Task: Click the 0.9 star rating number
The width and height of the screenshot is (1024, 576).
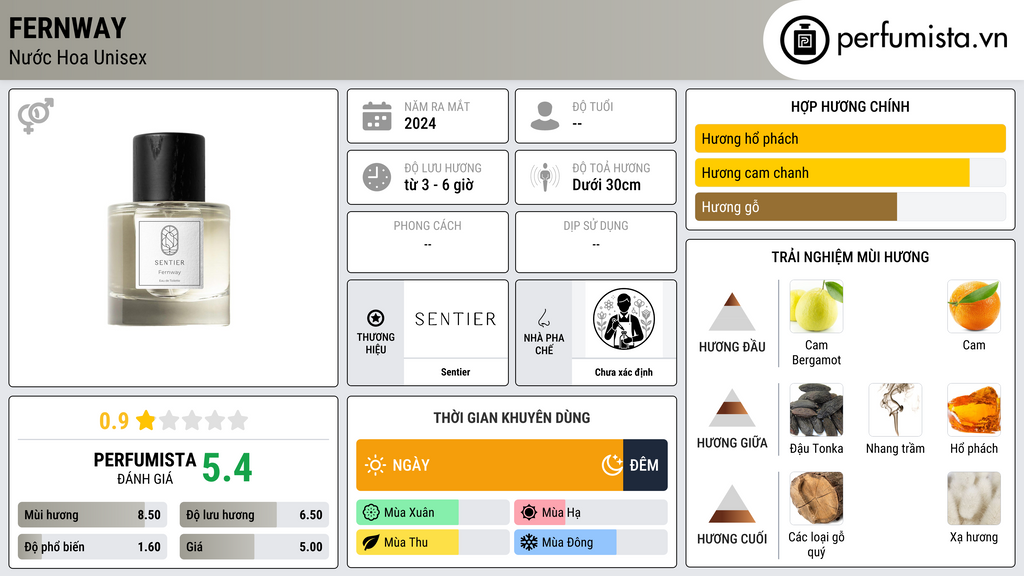Action: coord(114,421)
